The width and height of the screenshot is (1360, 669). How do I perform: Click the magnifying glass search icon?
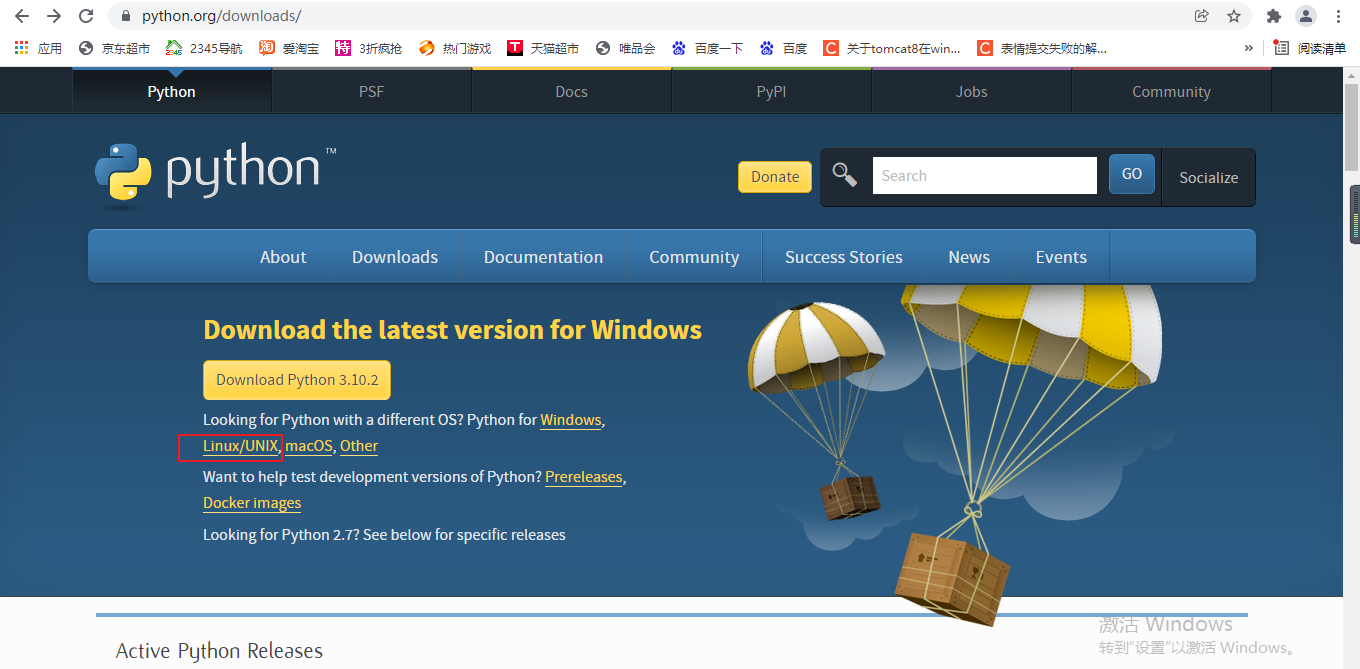pyautogui.click(x=845, y=175)
